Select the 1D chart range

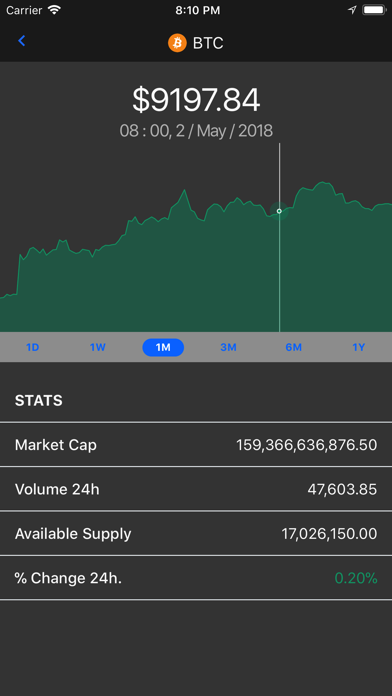[32, 347]
